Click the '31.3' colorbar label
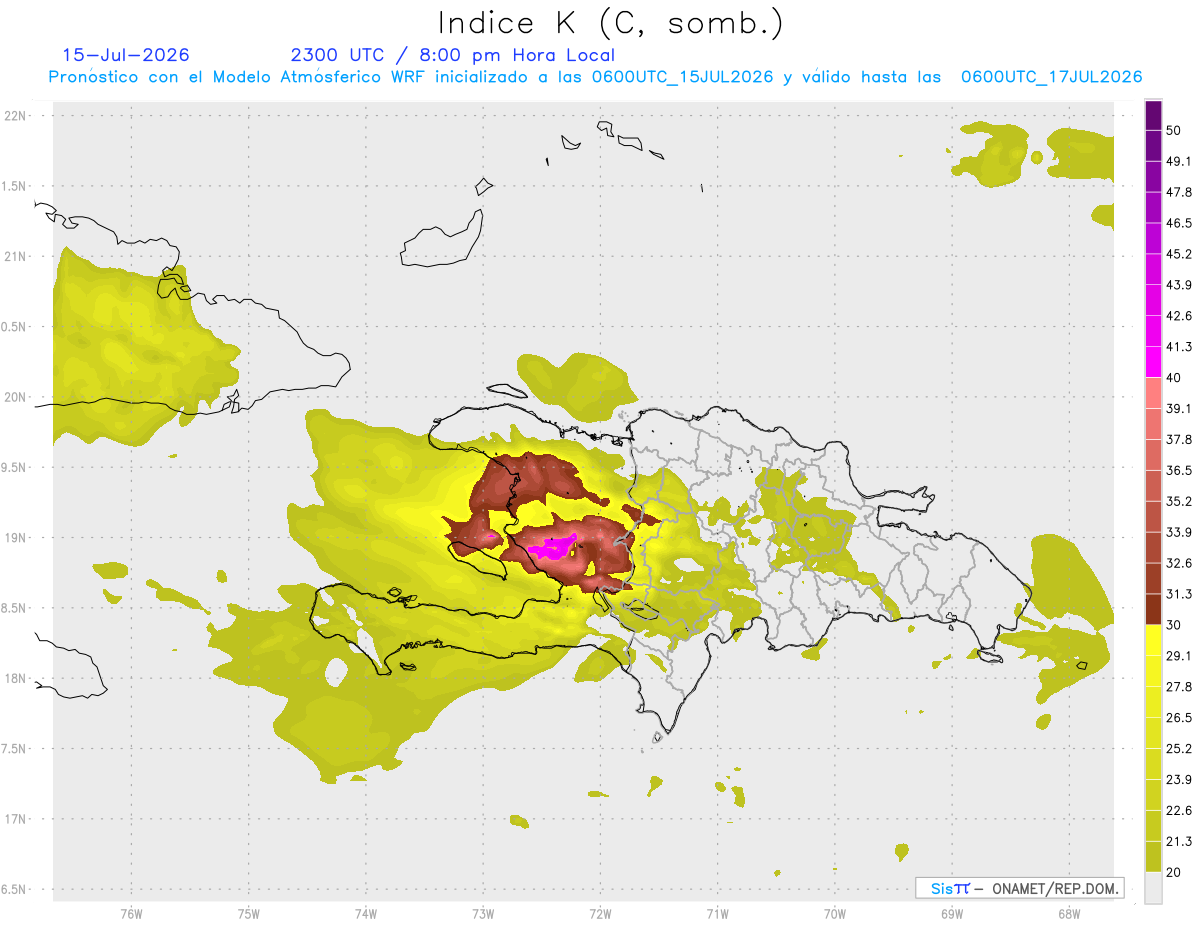The image size is (1200, 927). [x=1178, y=594]
